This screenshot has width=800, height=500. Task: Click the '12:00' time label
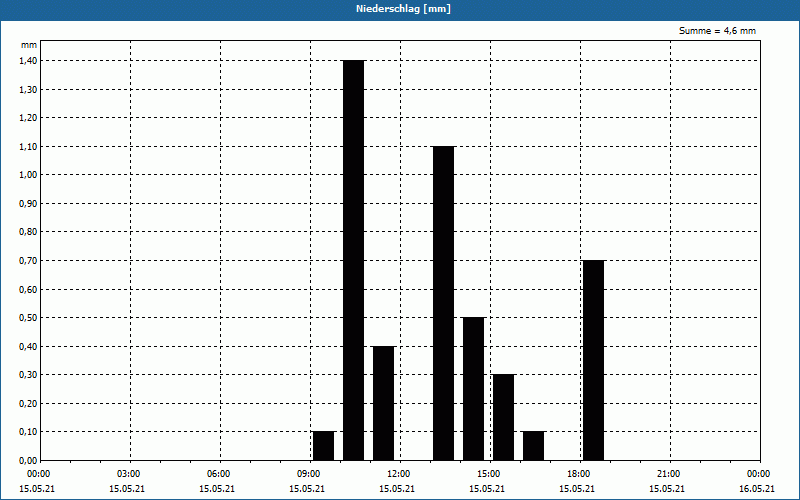(x=399, y=474)
